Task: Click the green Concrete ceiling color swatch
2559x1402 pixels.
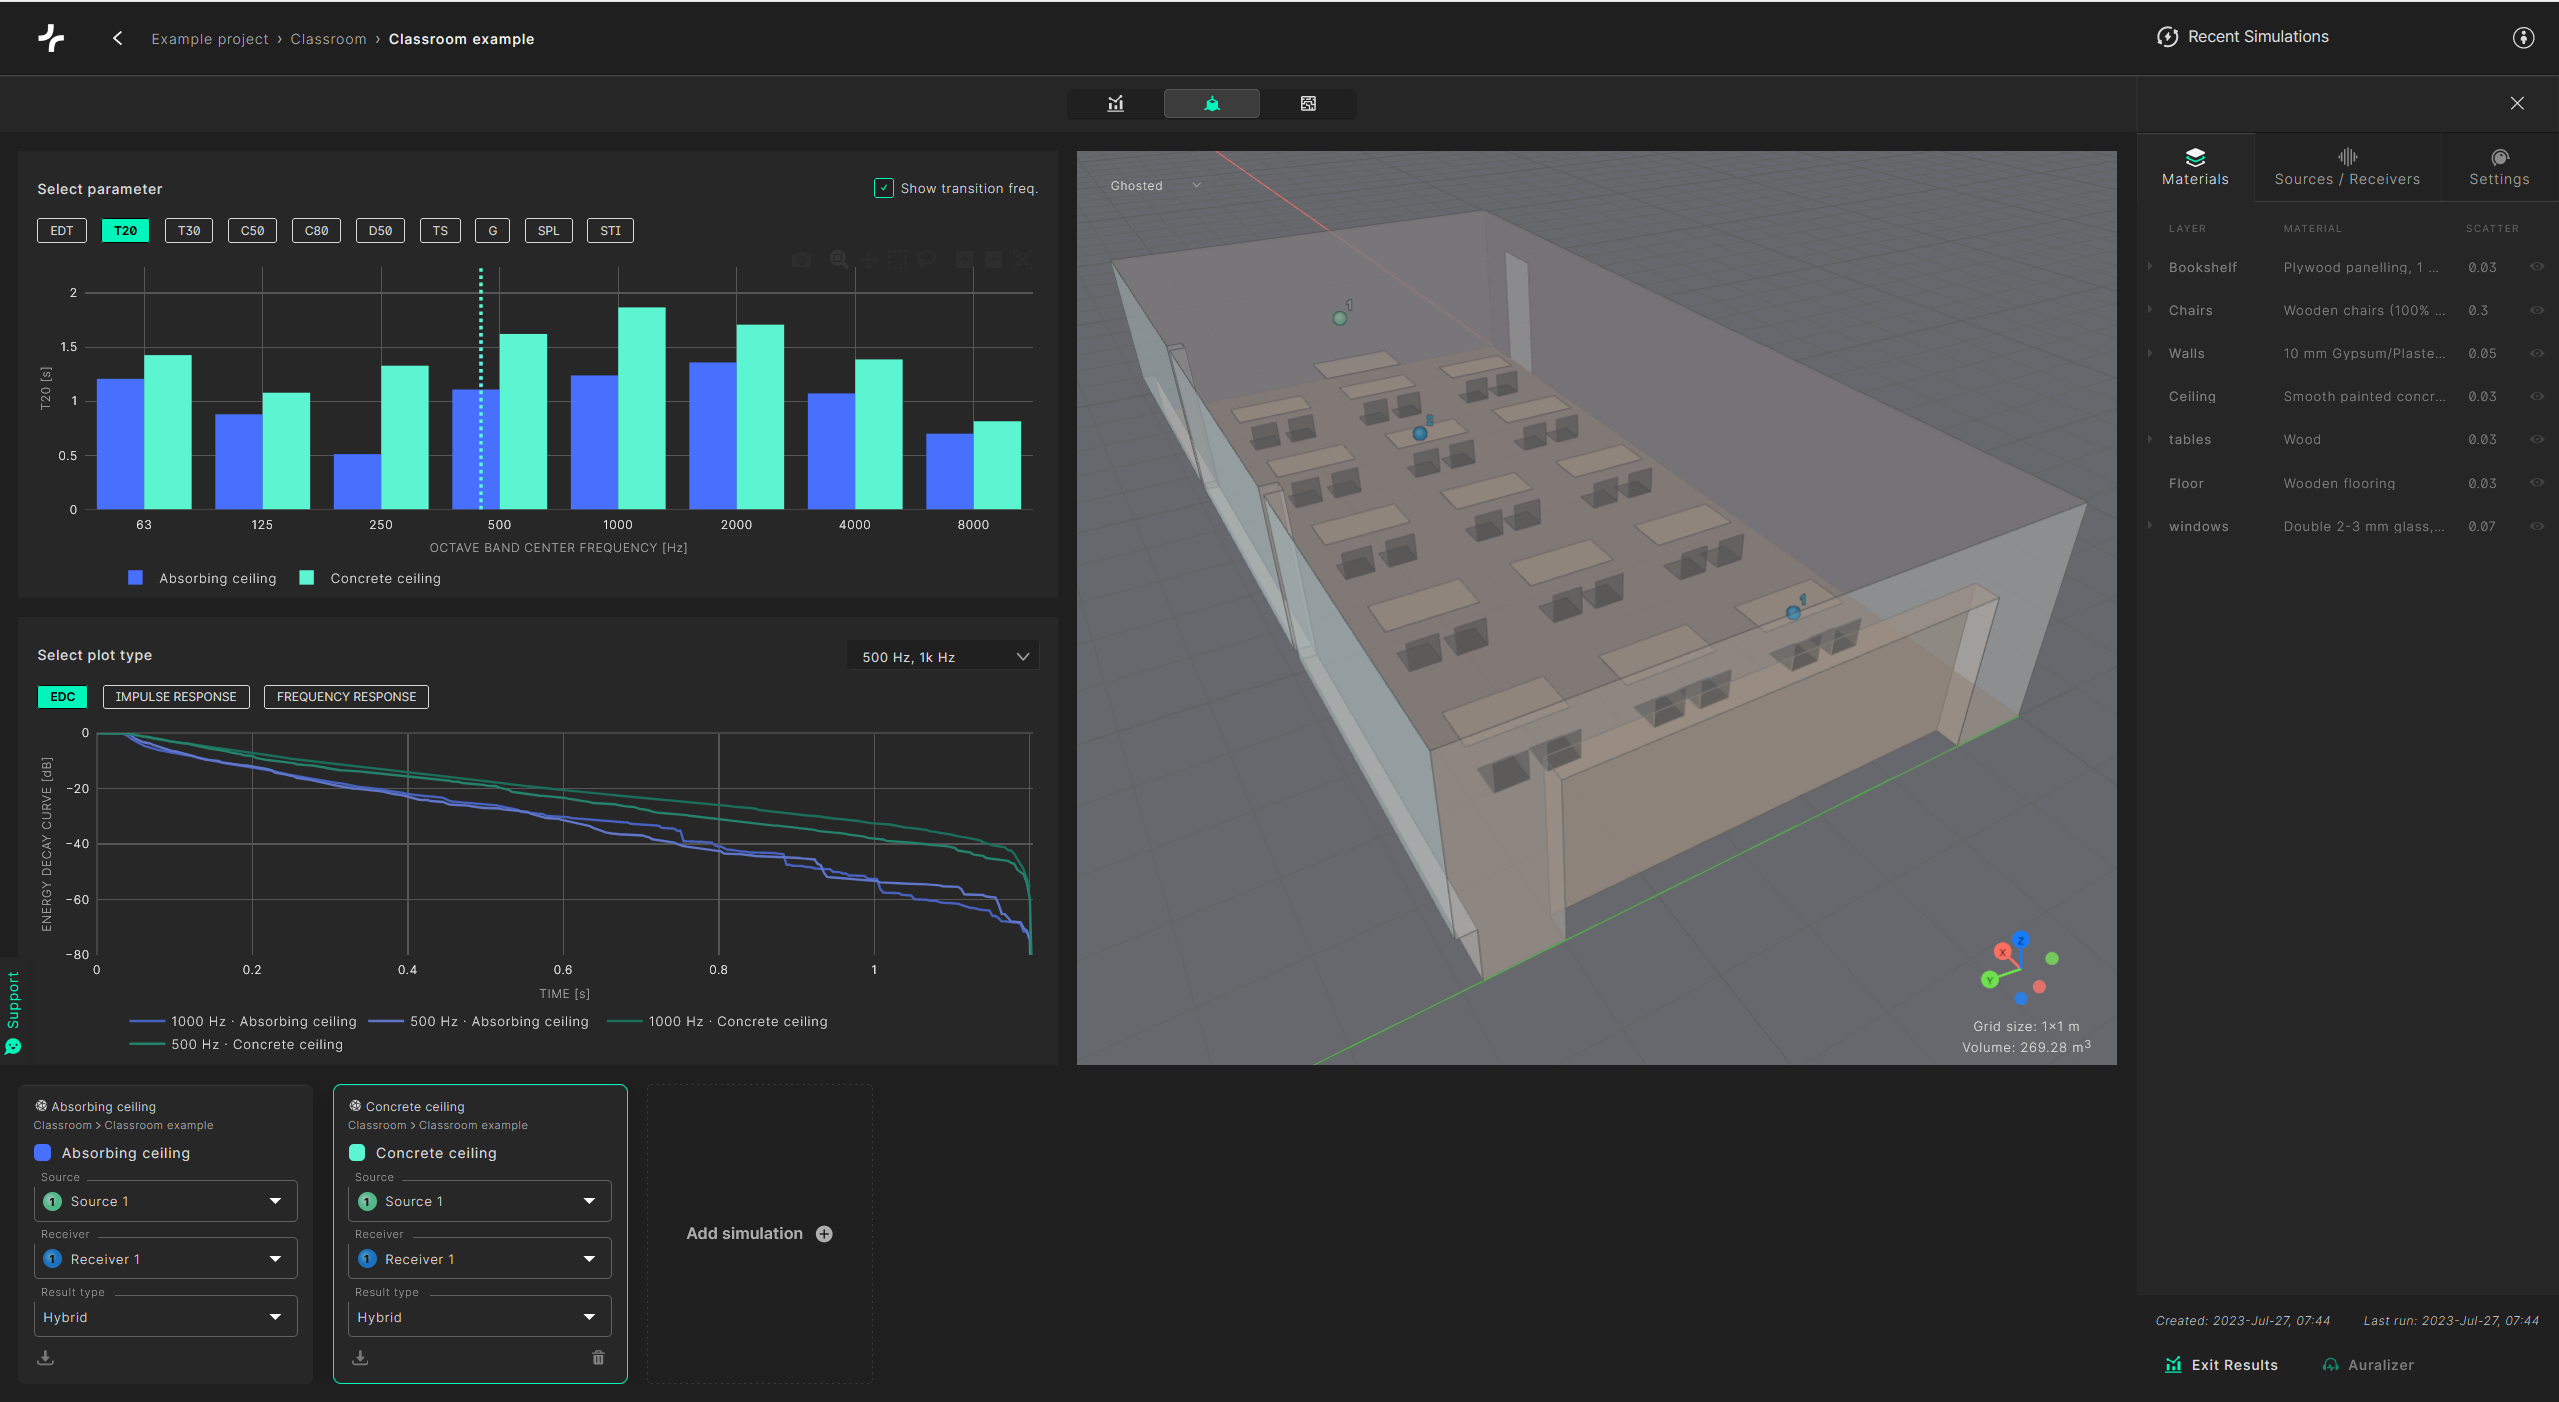Action: 357,1152
